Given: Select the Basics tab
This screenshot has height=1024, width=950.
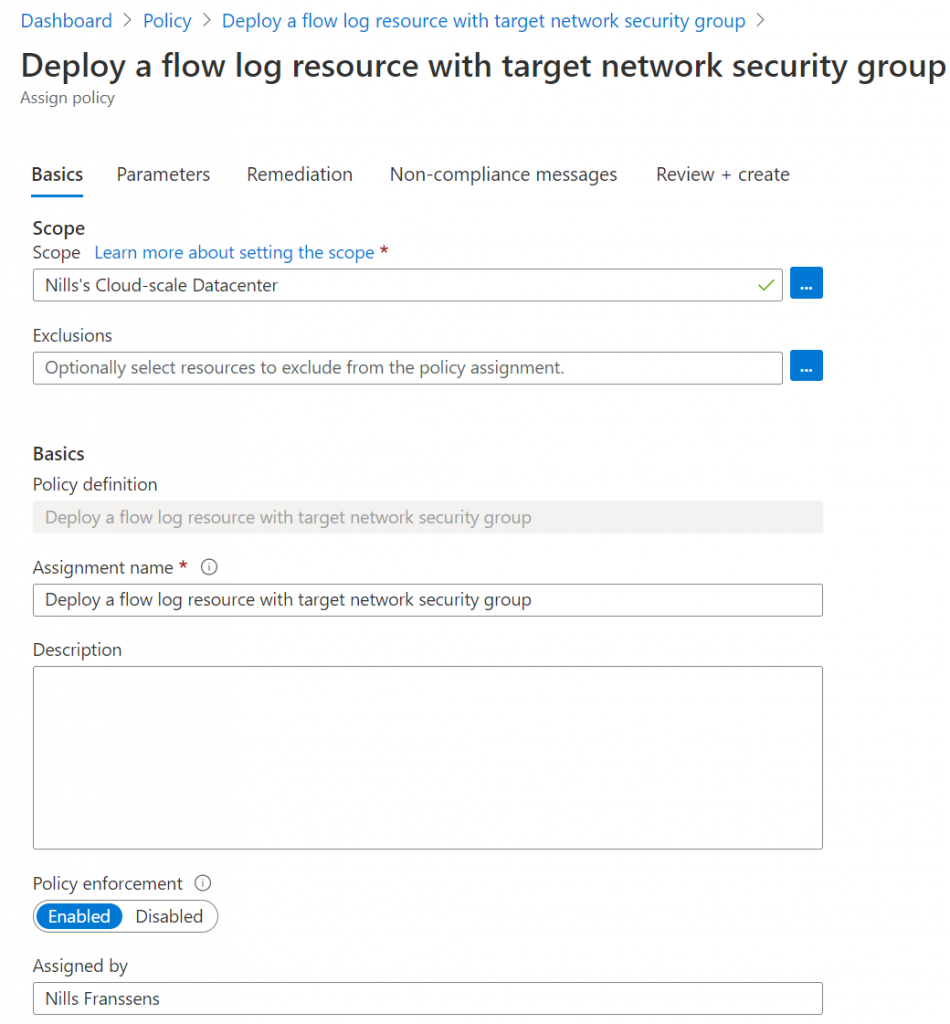Looking at the screenshot, I should [57, 174].
